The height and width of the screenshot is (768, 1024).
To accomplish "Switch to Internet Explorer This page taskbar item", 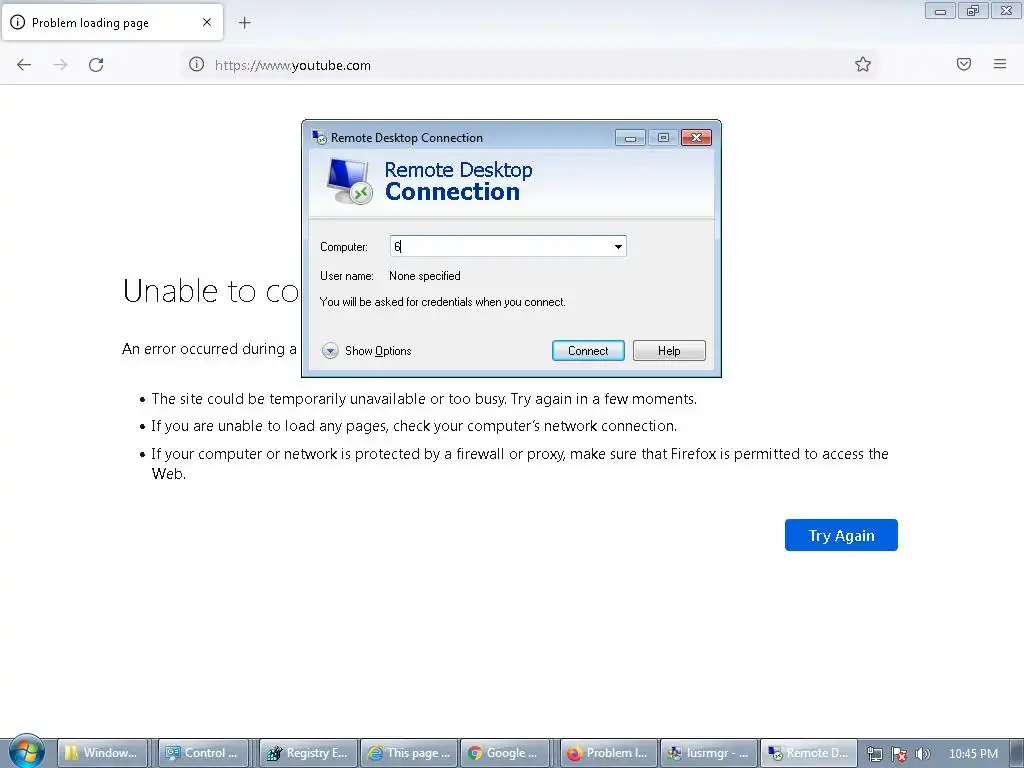I will [x=409, y=753].
